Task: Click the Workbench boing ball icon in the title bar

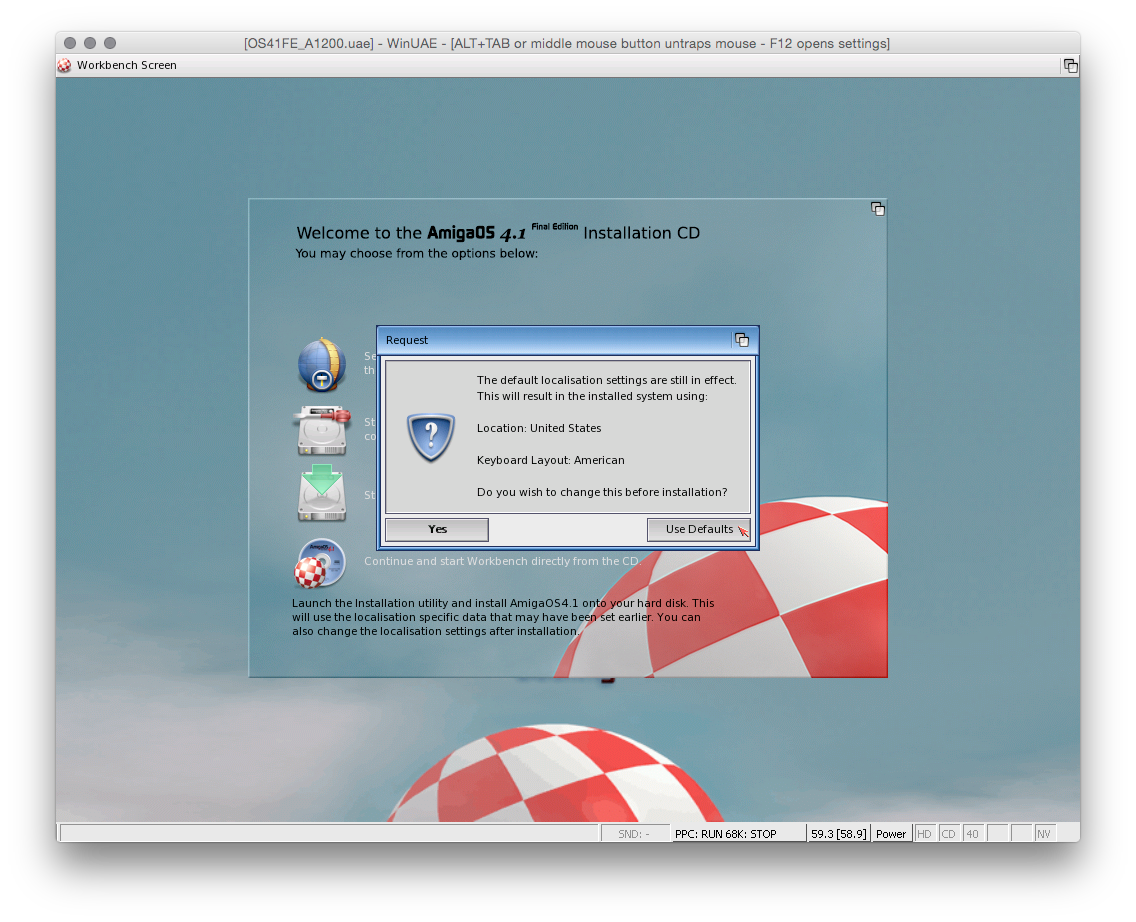Action: (64, 65)
